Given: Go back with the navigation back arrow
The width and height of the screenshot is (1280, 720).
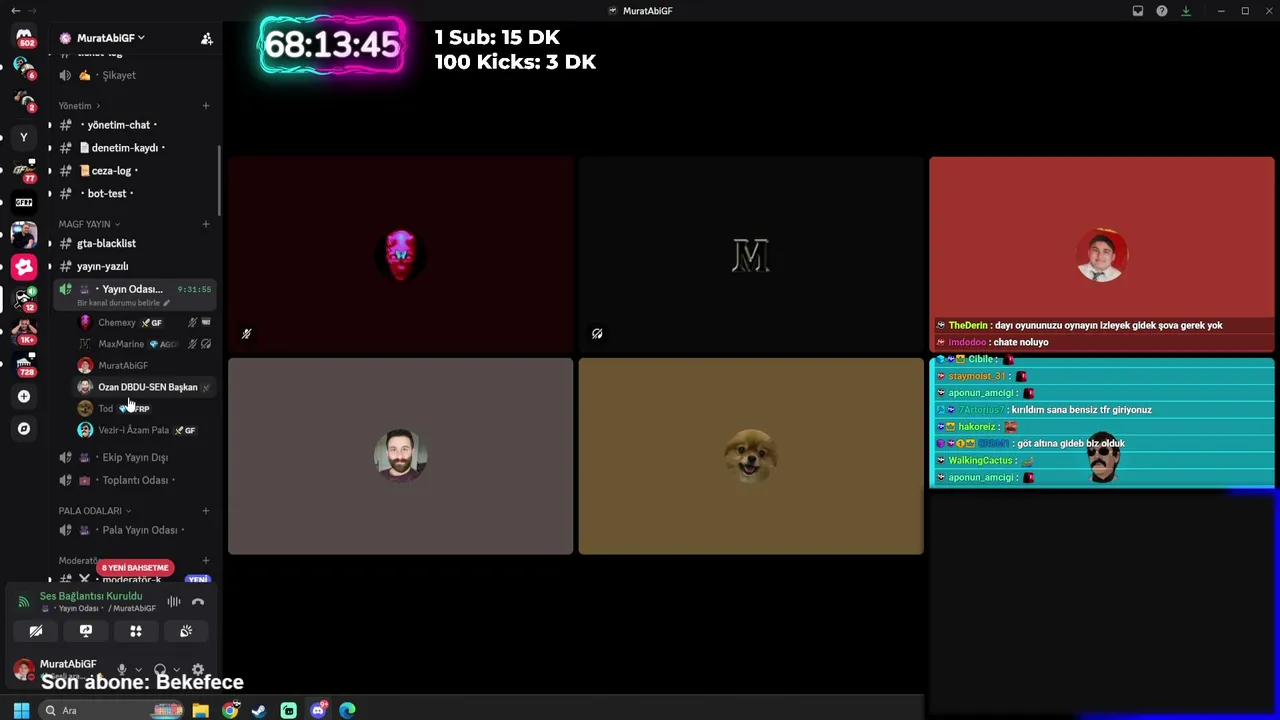Looking at the screenshot, I should tap(15, 10).
